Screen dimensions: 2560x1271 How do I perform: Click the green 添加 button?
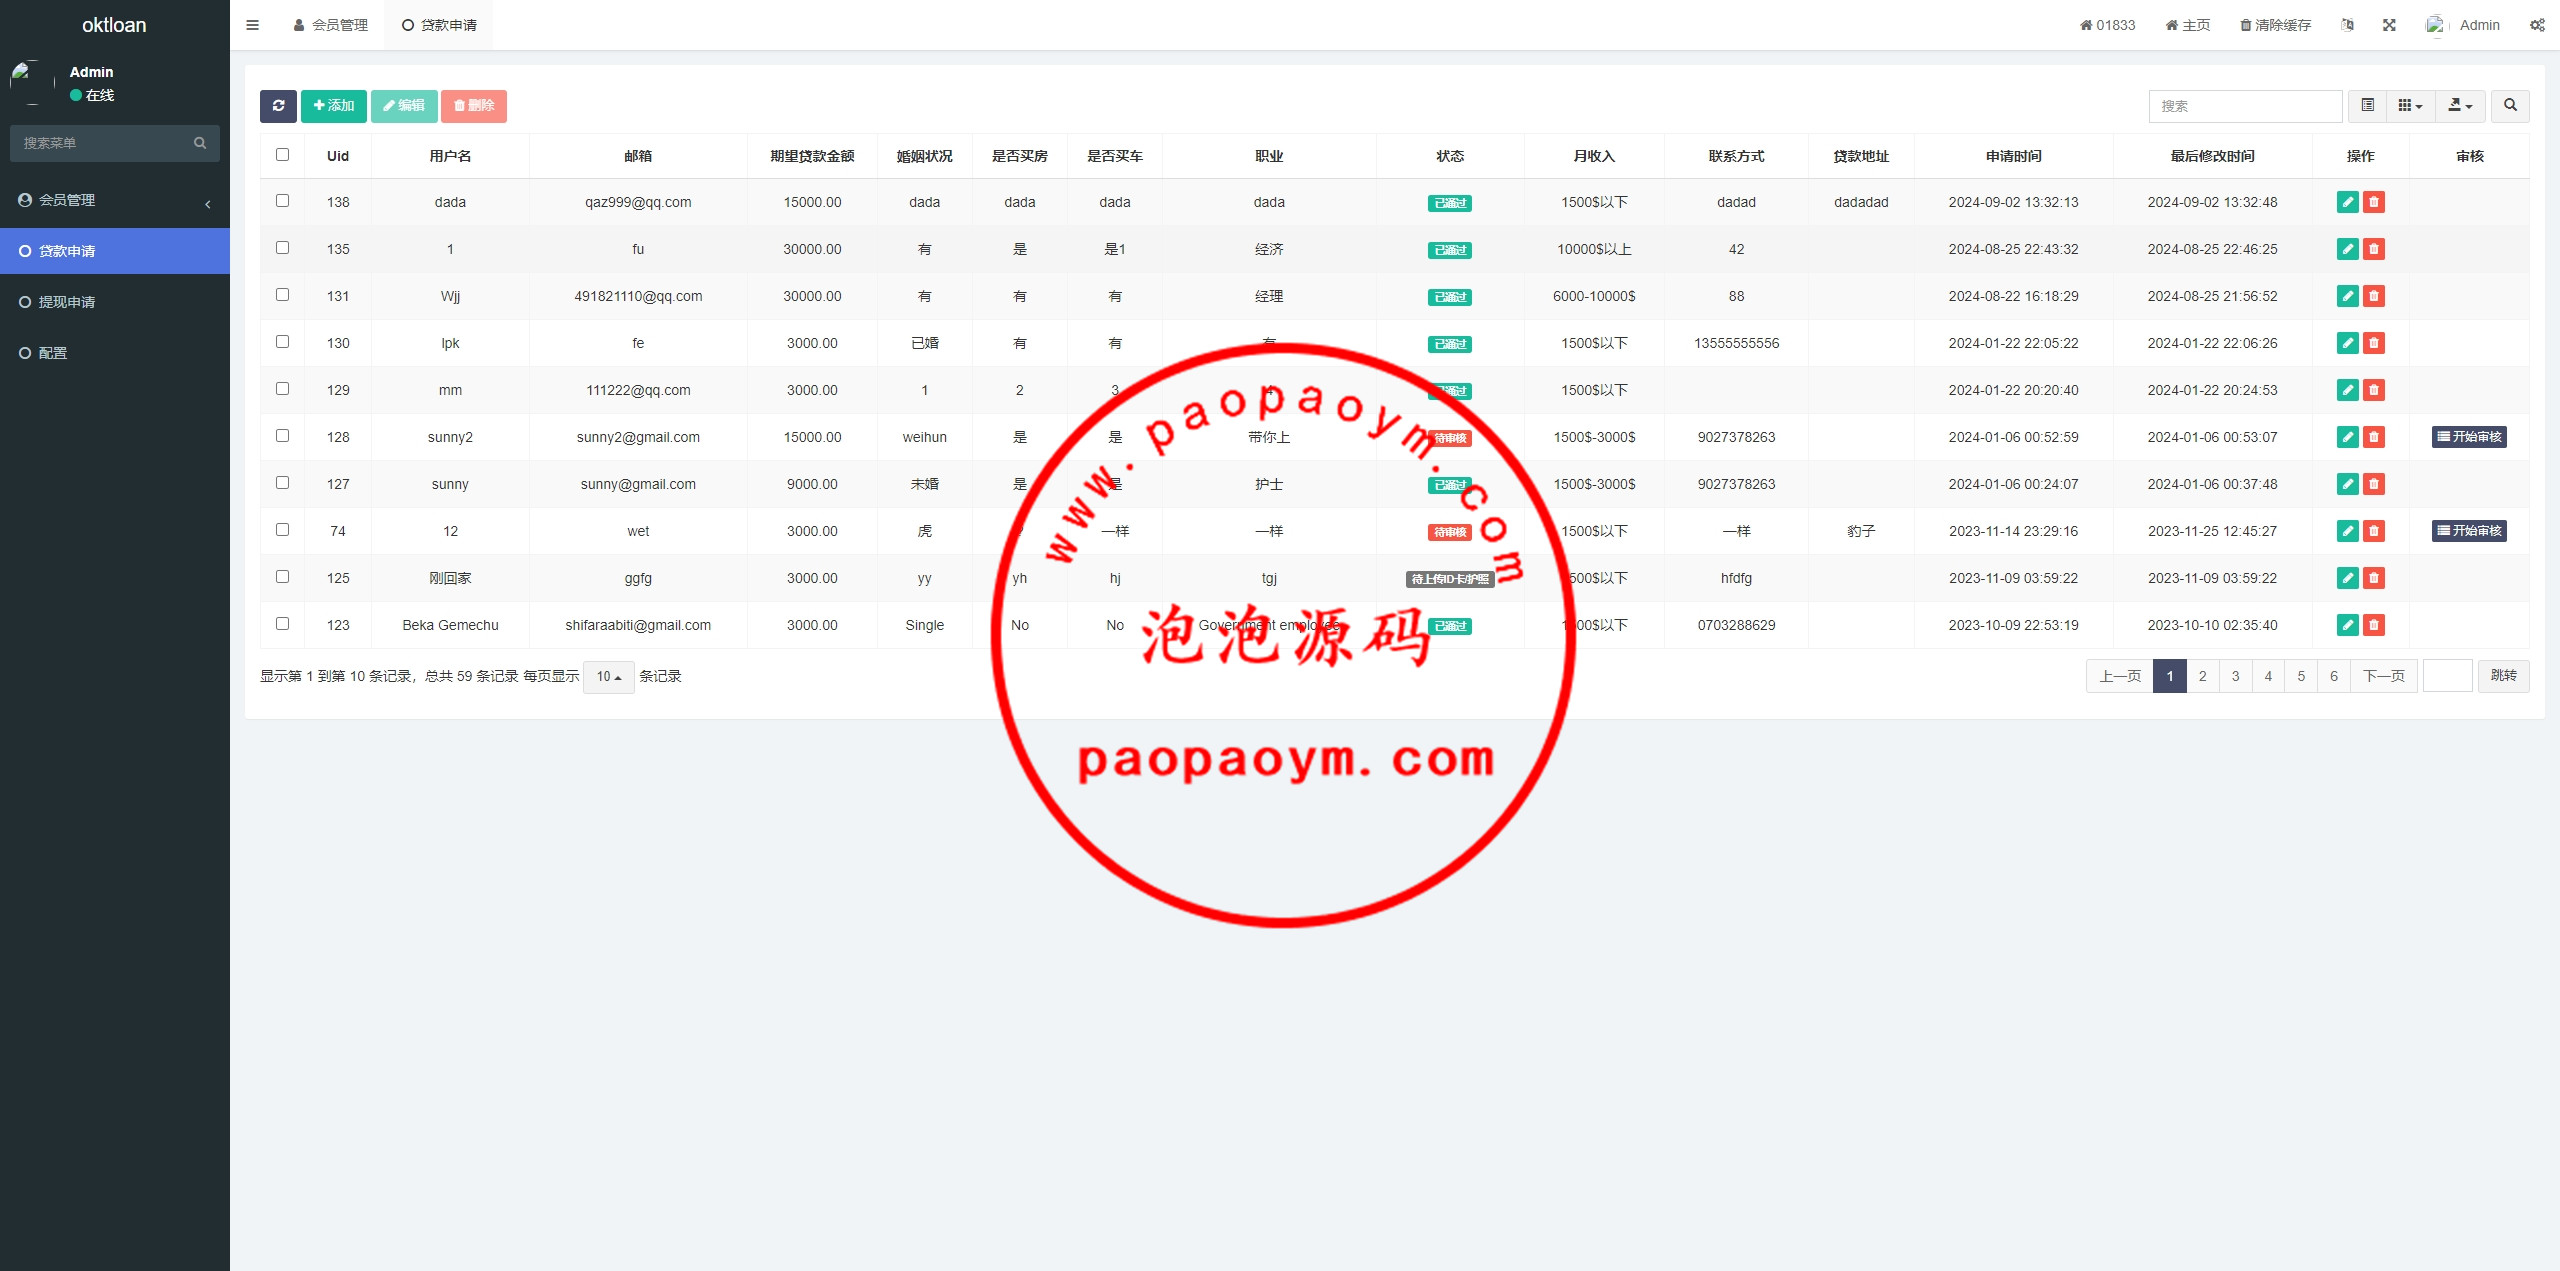[x=334, y=106]
